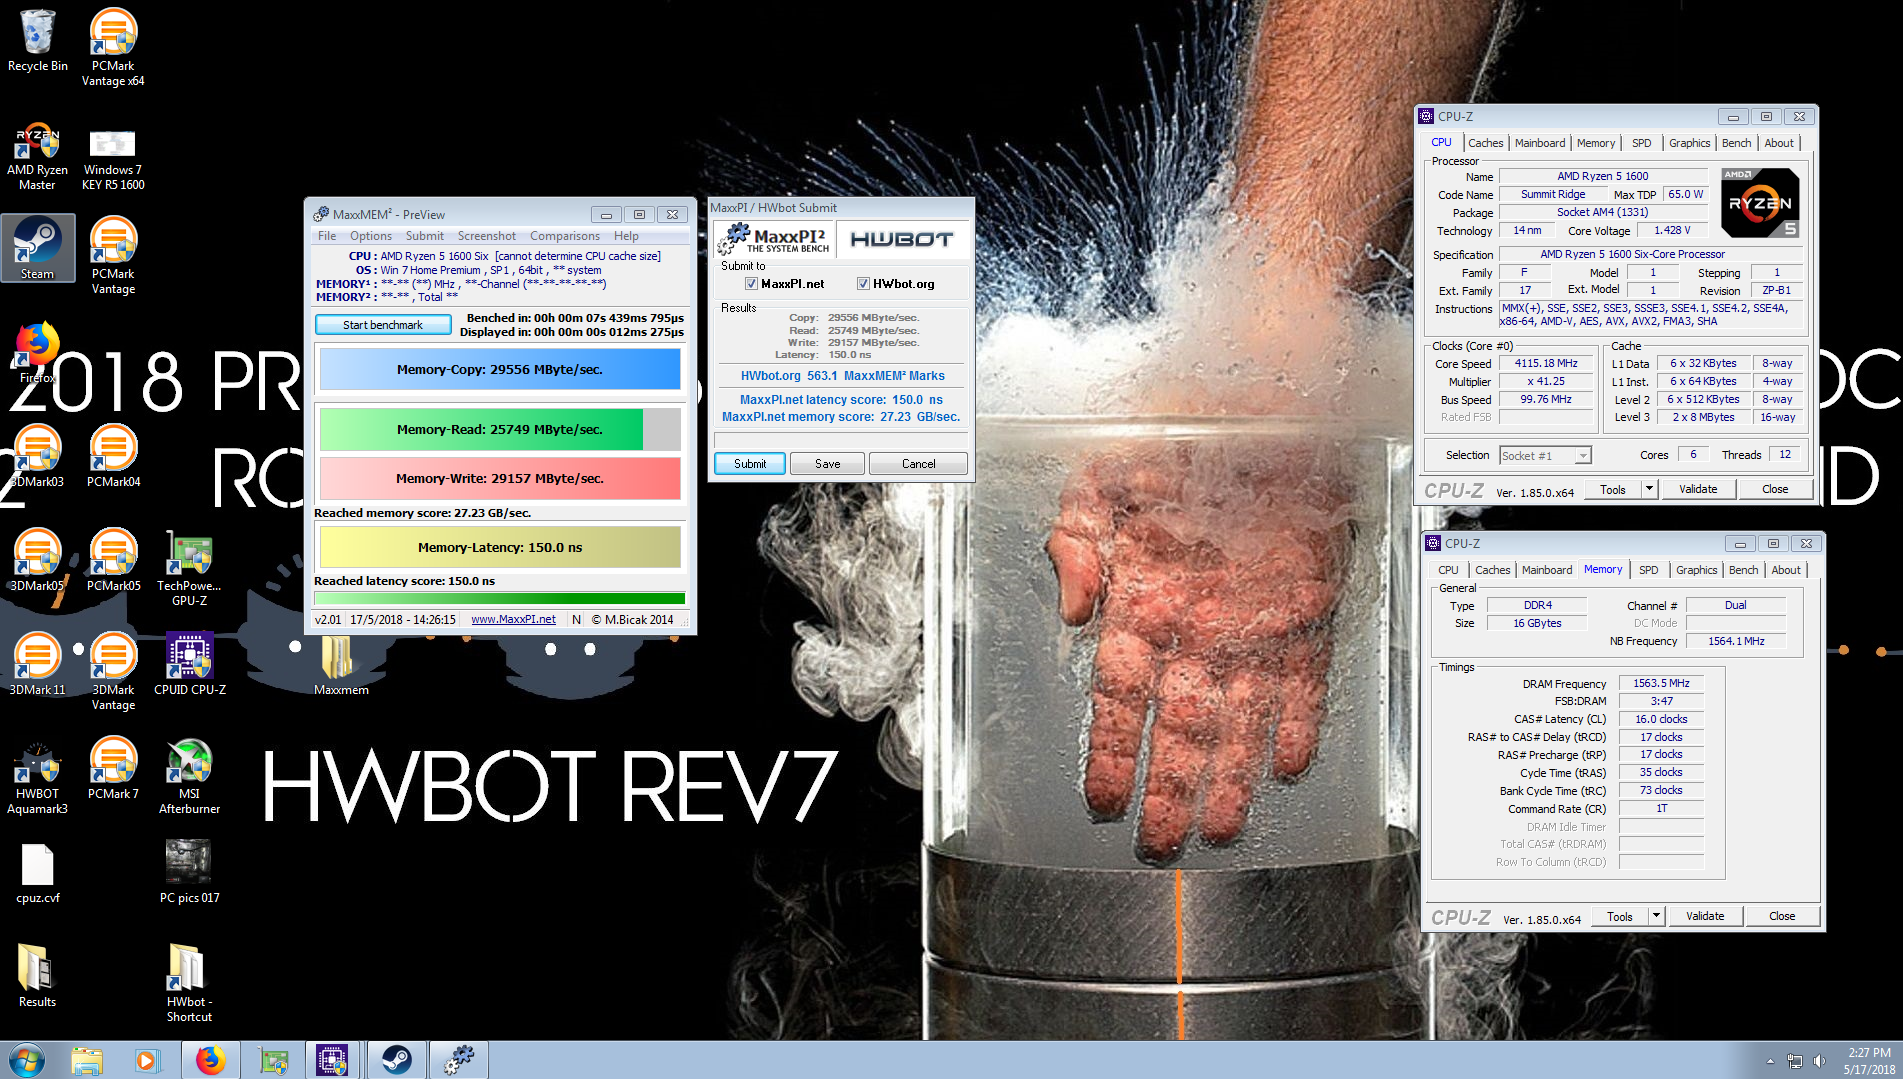Open the Results folder on desktop
This screenshot has height=1079, width=1903.
tap(37, 977)
